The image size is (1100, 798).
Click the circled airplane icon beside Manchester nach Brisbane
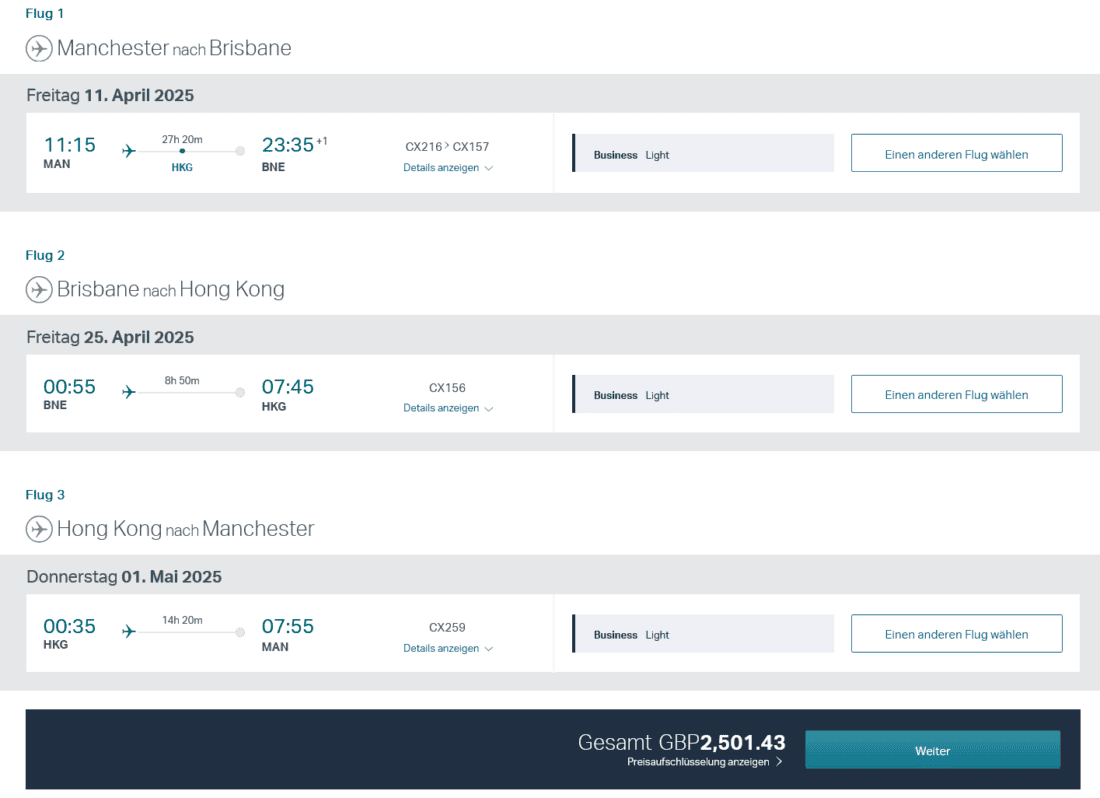click(39, 48)
